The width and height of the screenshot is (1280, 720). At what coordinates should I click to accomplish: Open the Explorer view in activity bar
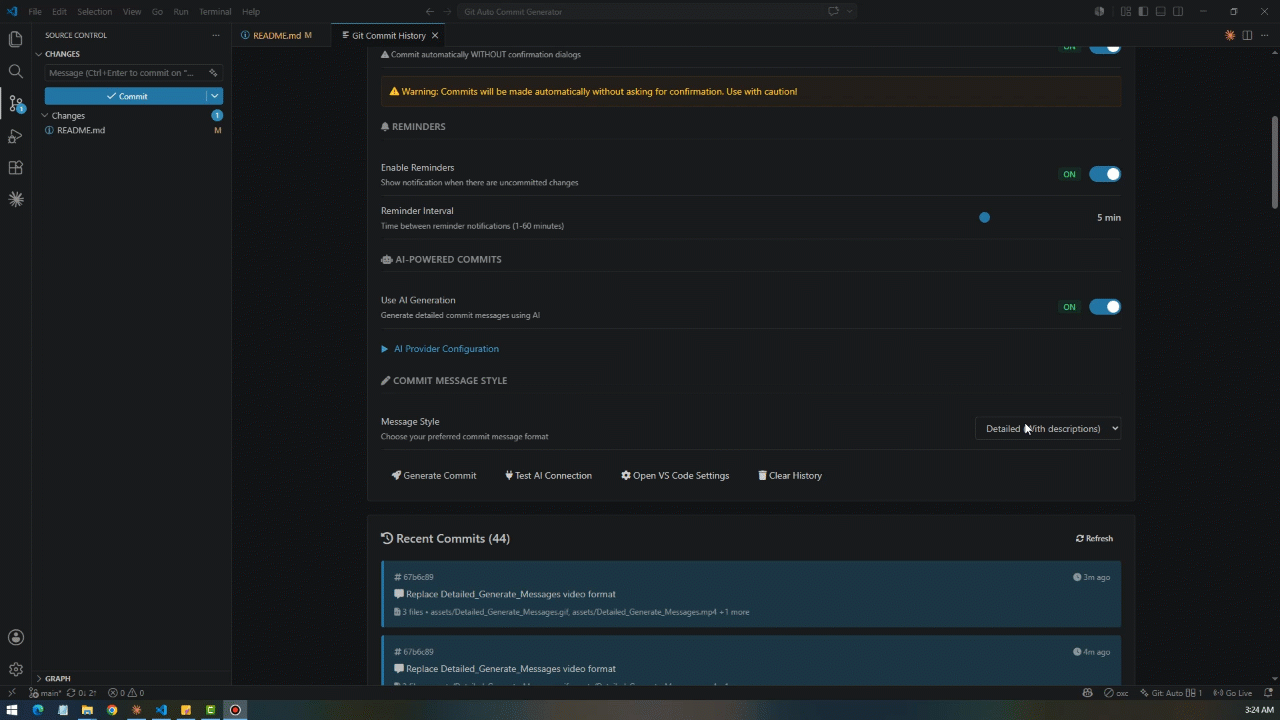tap(15, 40)
